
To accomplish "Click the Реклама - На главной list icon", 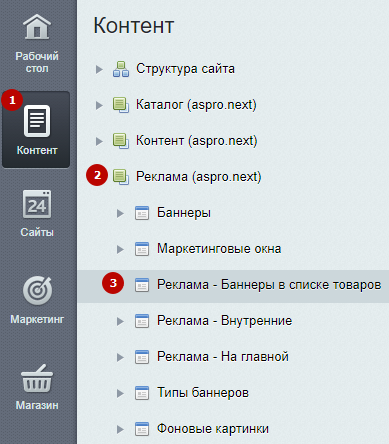I will pos(142,357).
